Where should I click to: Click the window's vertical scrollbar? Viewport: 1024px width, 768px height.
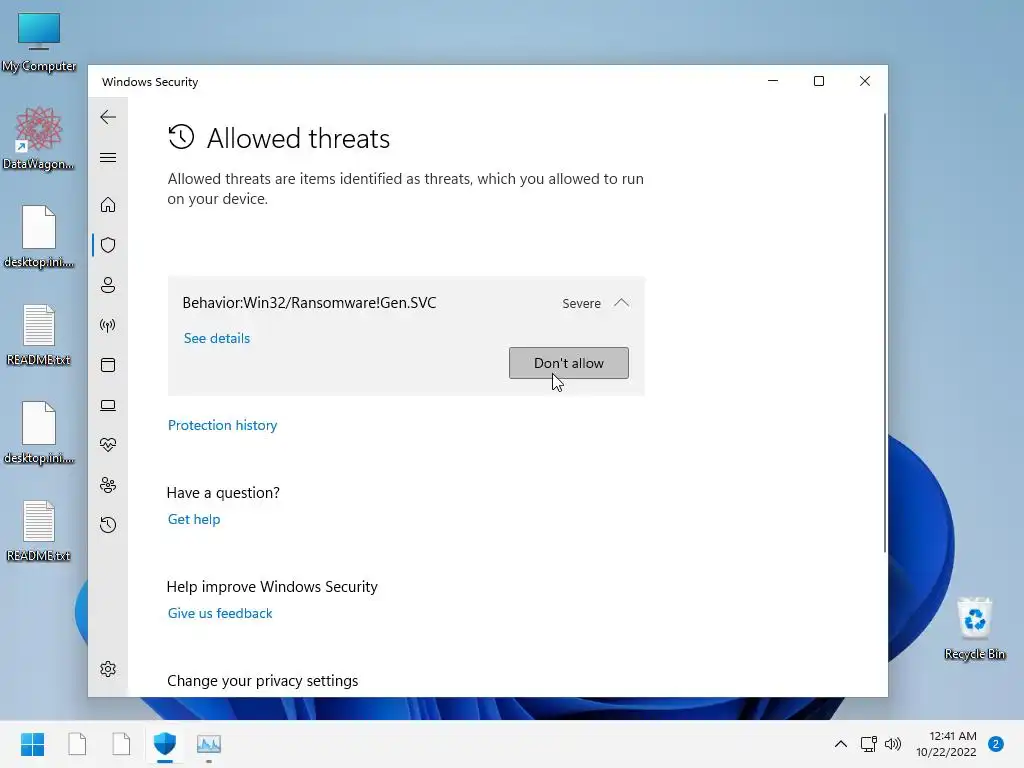point(885,333)
